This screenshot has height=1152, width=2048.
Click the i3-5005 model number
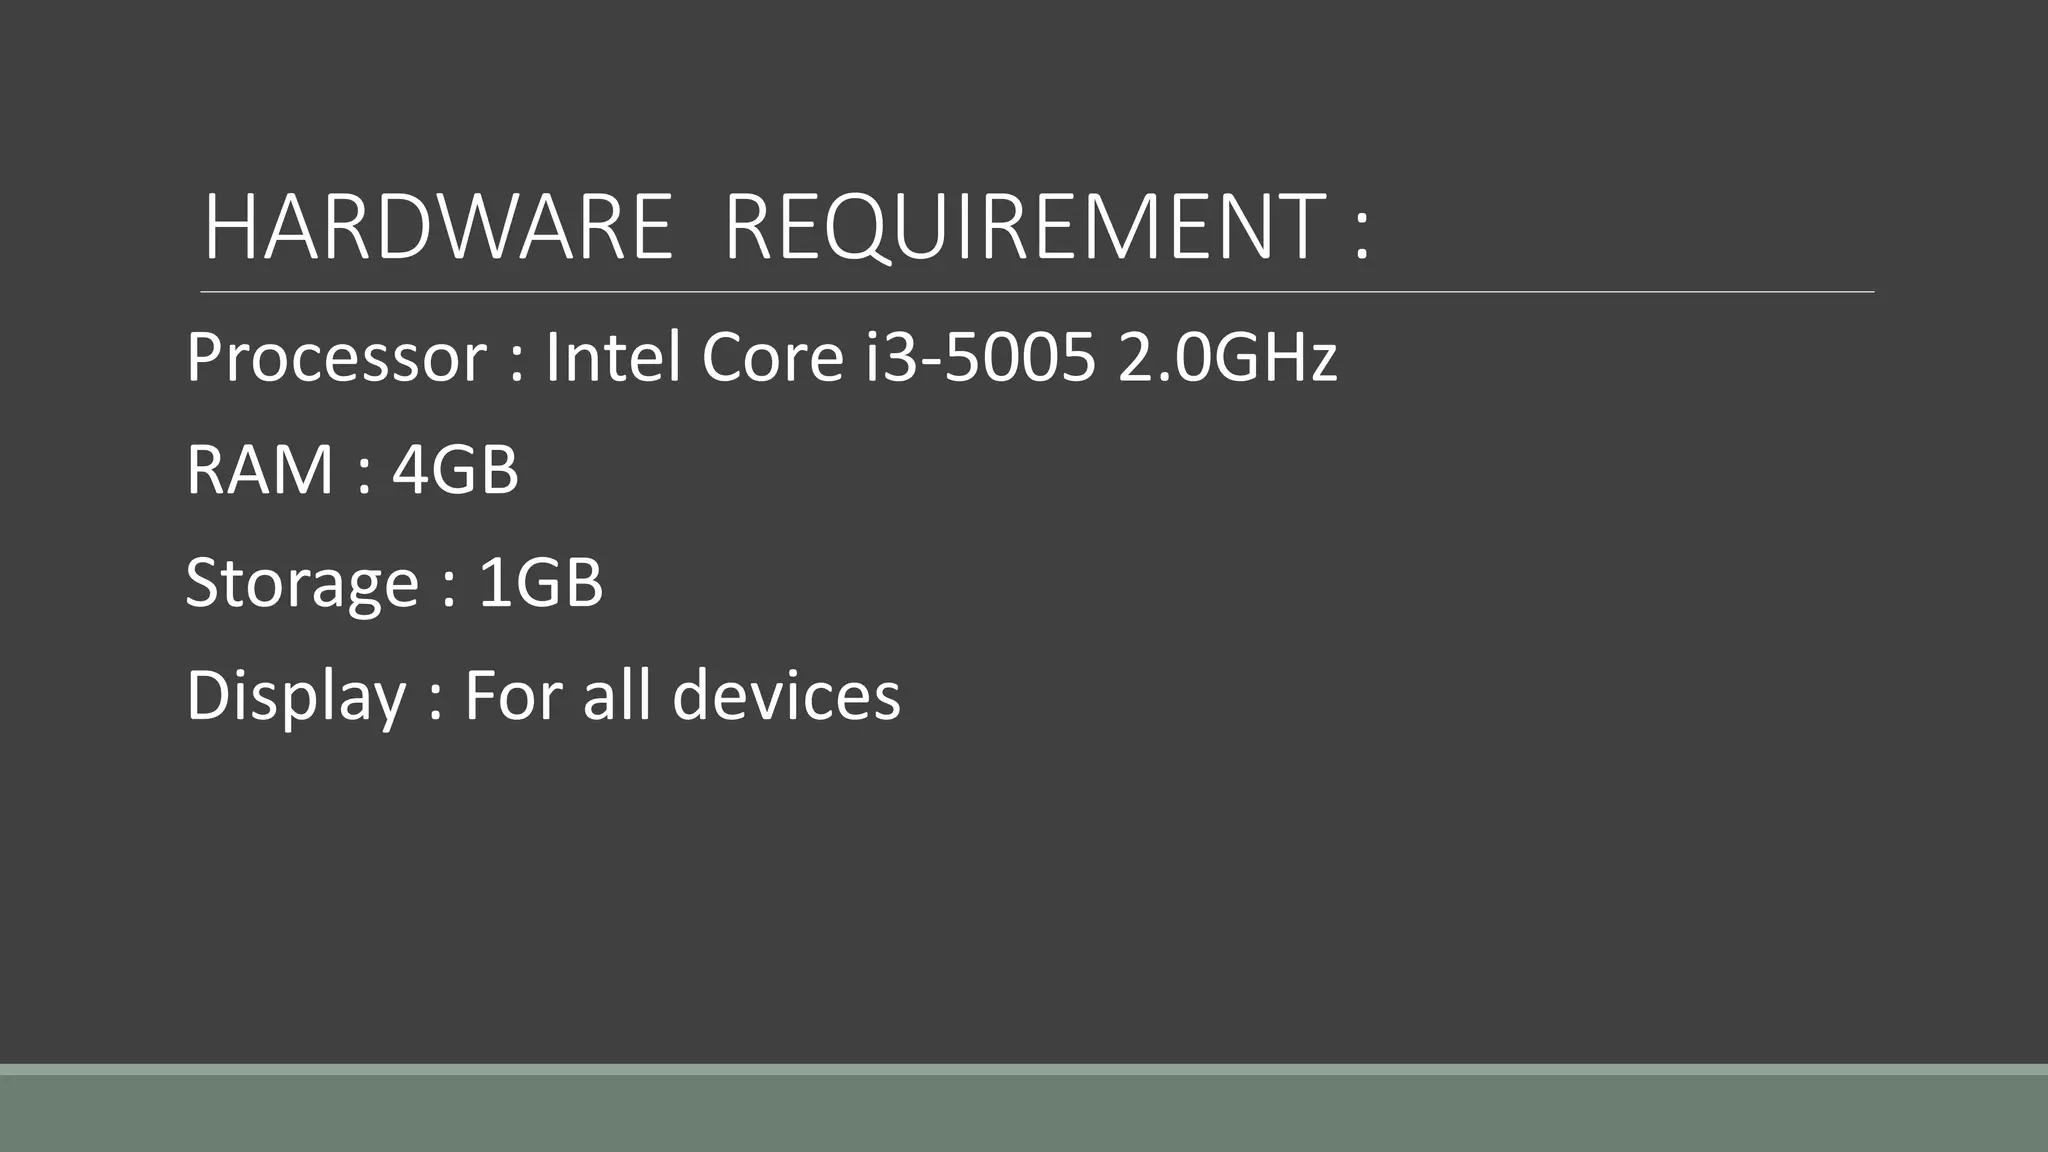(x=980, y=358)
